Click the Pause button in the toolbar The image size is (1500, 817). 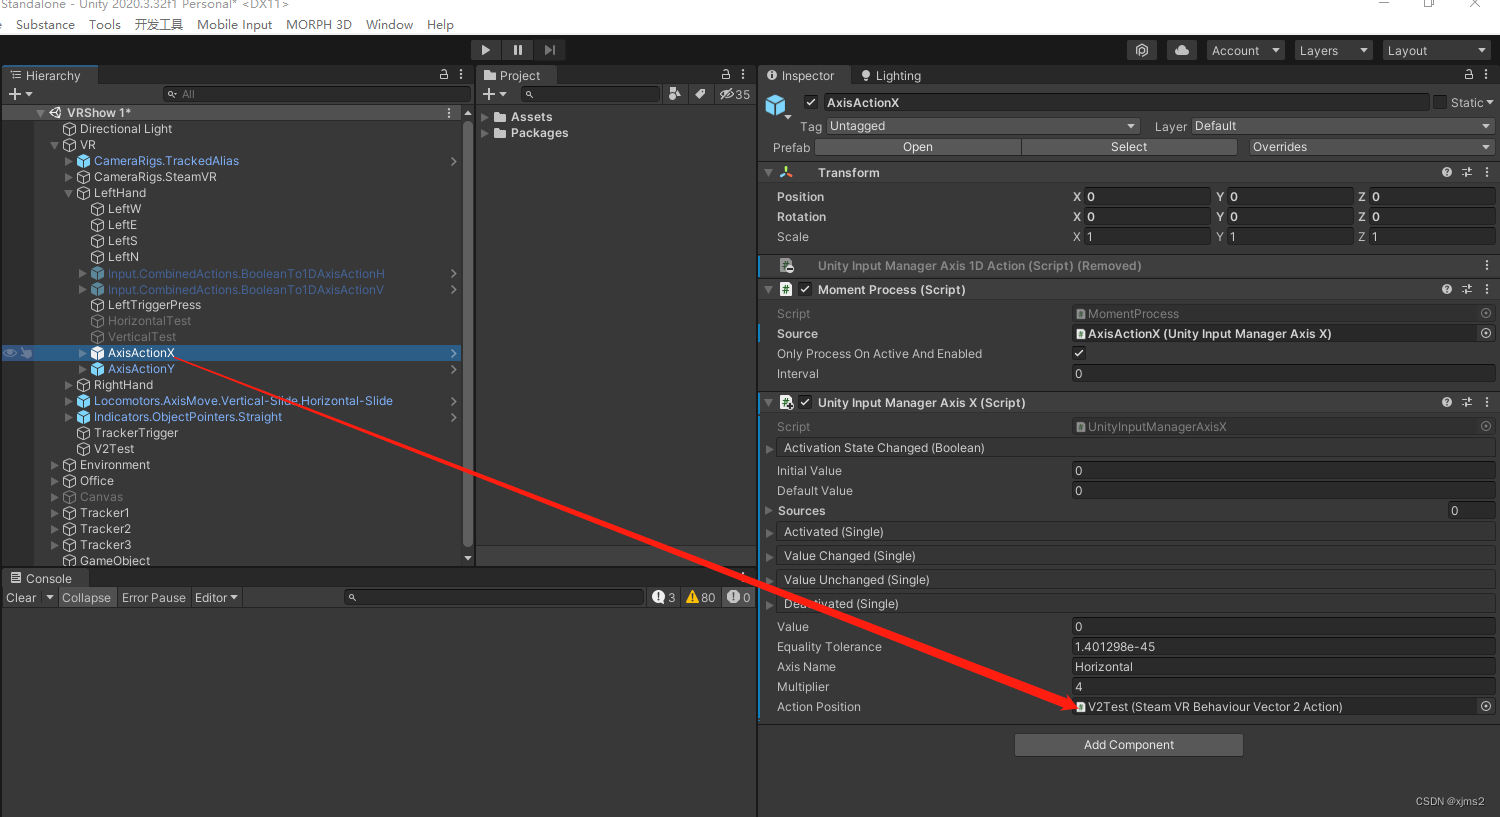(517, 50)
